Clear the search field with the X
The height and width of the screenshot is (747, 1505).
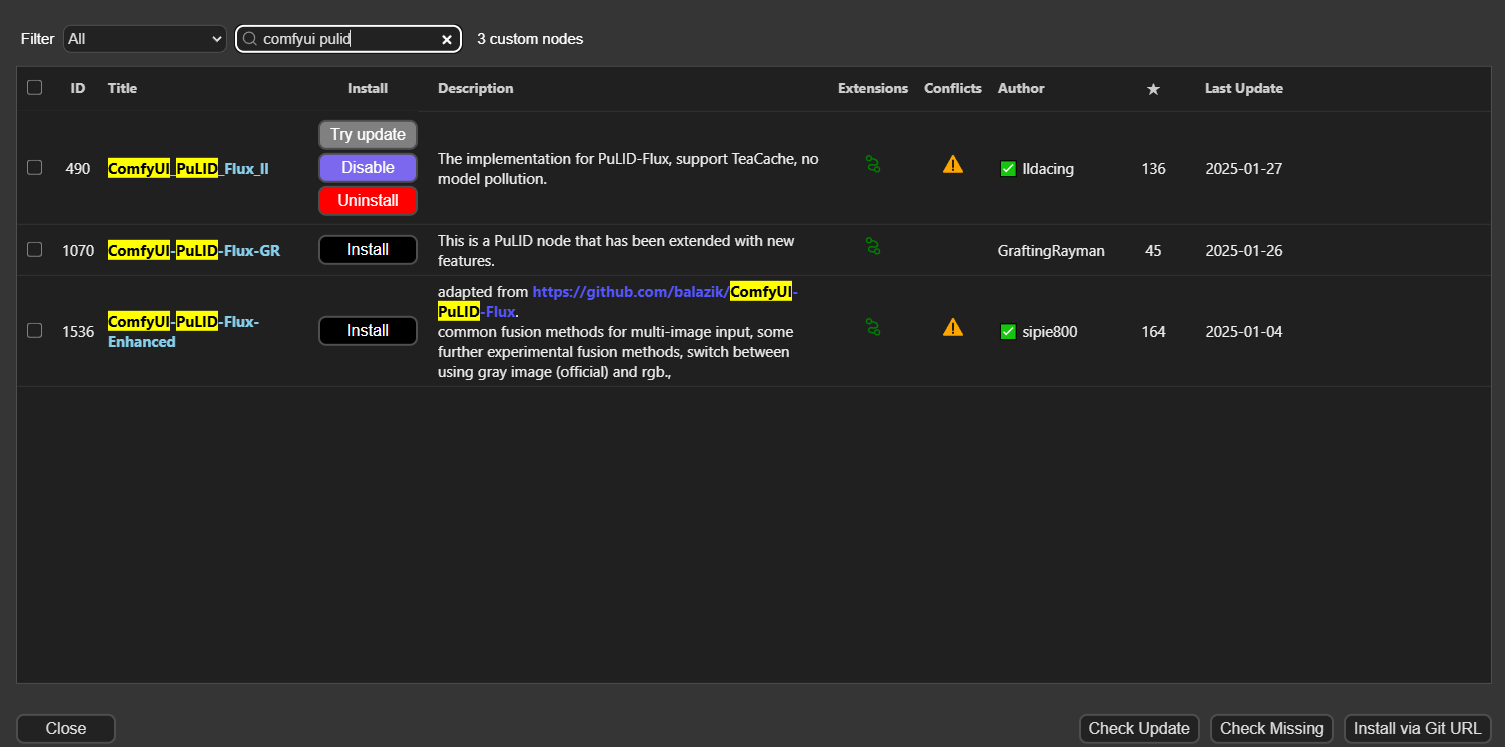point(447,39)
